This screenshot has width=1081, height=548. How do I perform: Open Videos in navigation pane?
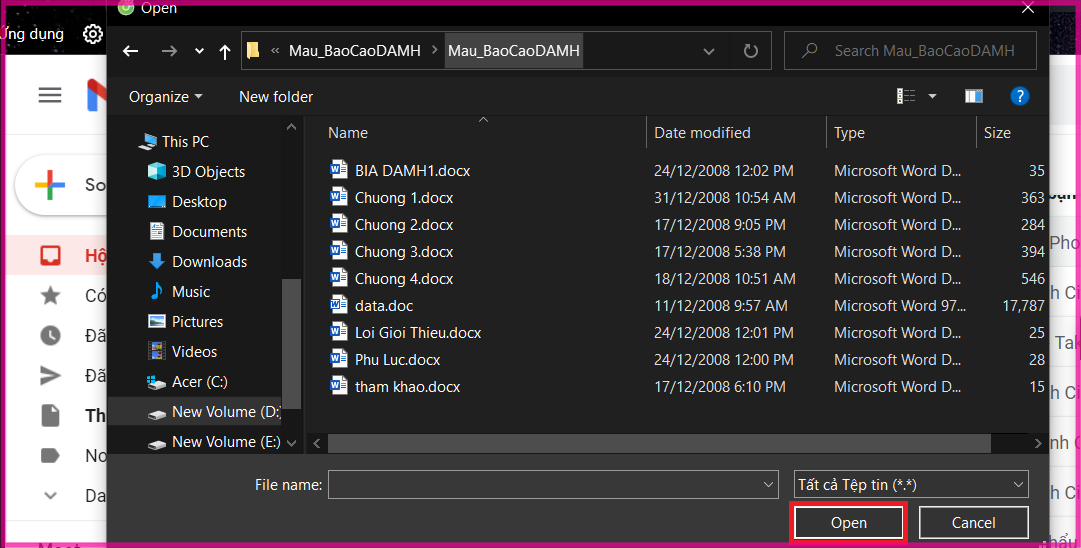(183, 352)
